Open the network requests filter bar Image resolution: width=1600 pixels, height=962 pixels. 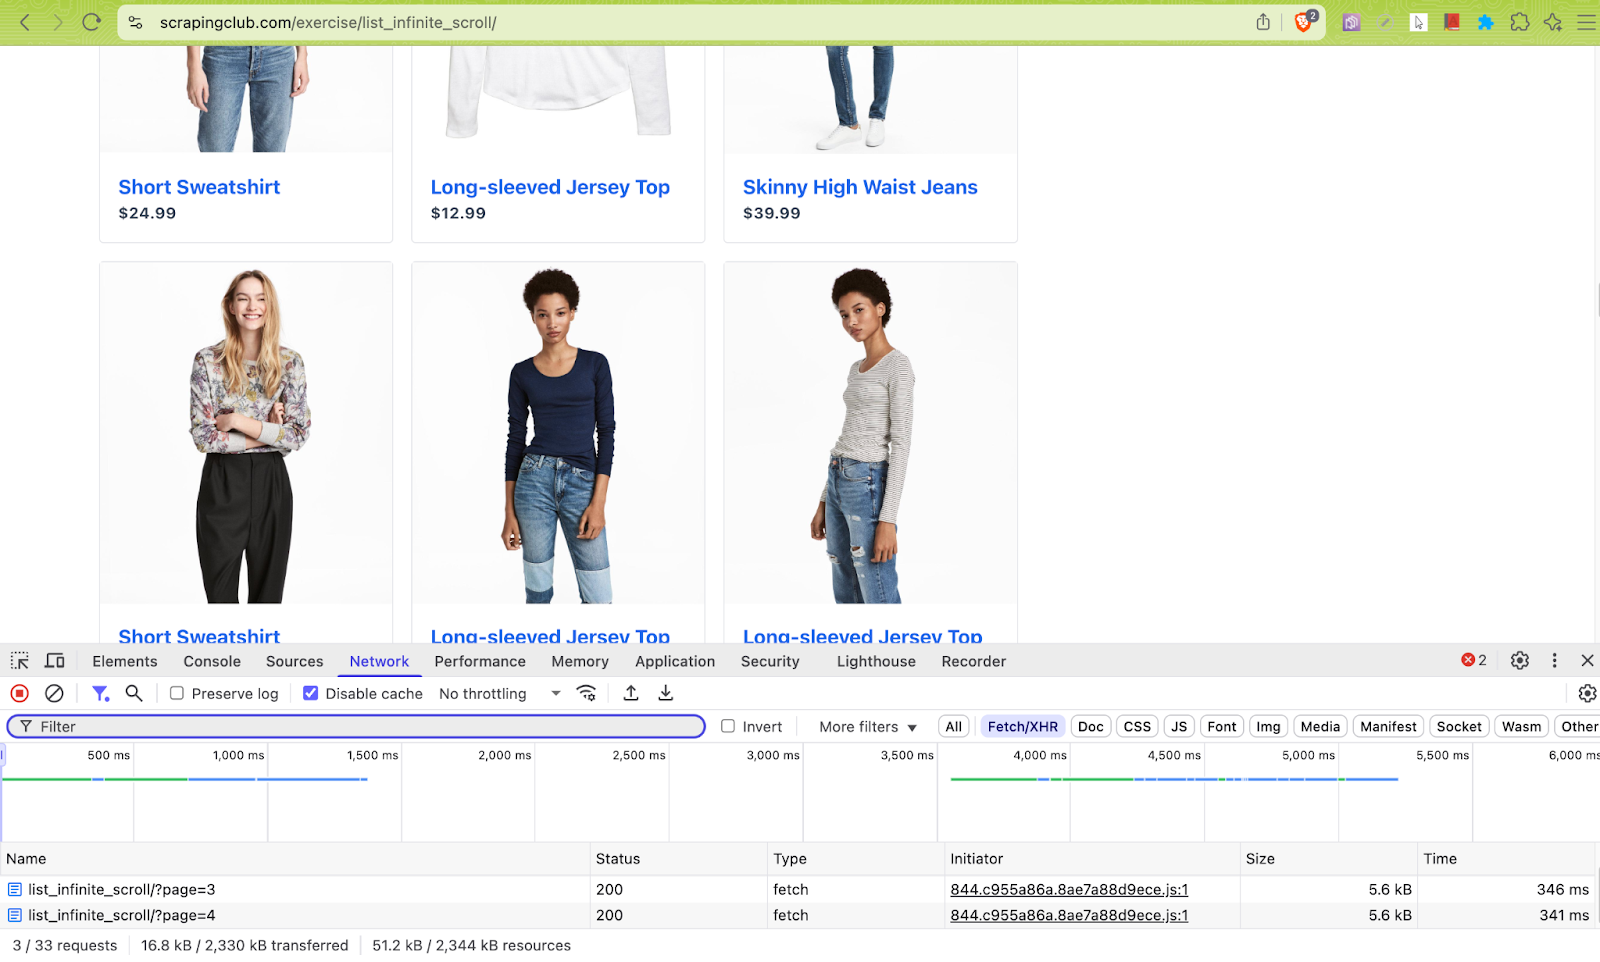point(100,693)
